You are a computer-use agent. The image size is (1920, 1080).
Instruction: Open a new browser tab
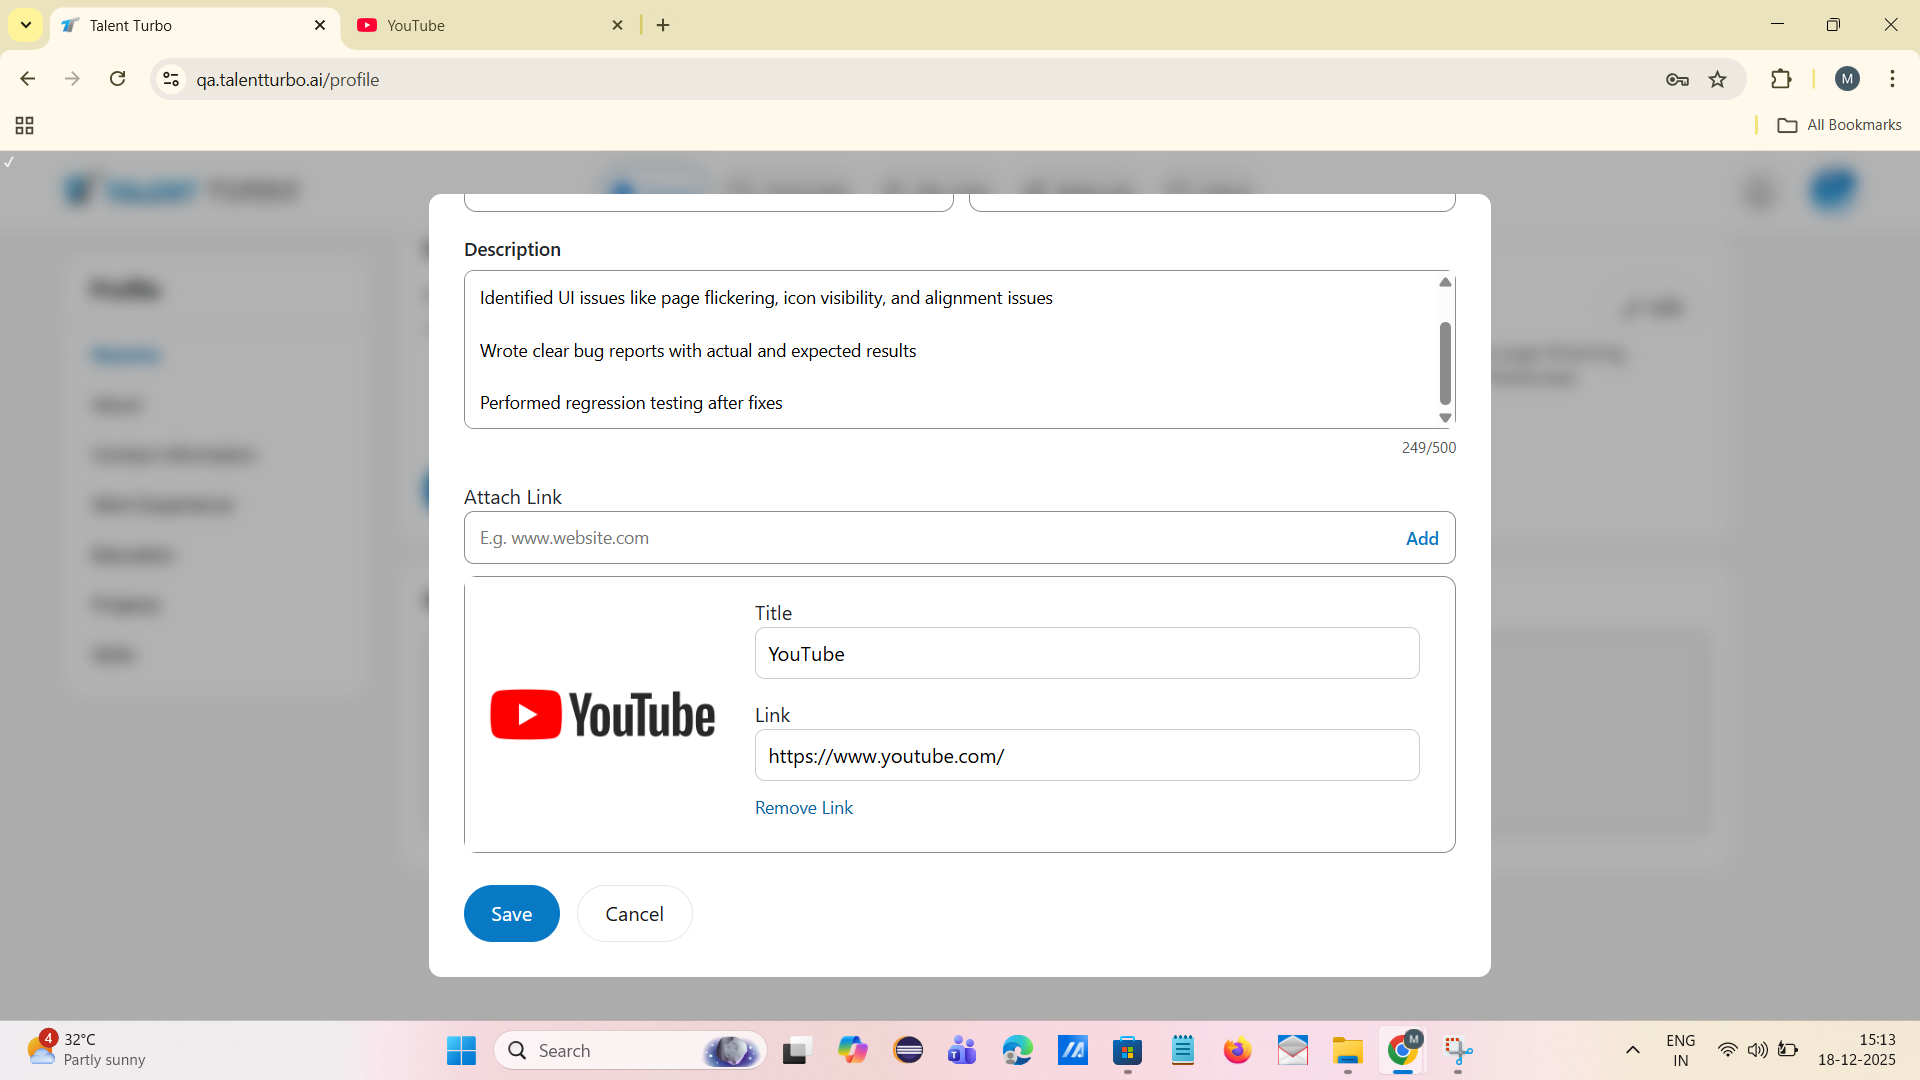click(663, 25)
